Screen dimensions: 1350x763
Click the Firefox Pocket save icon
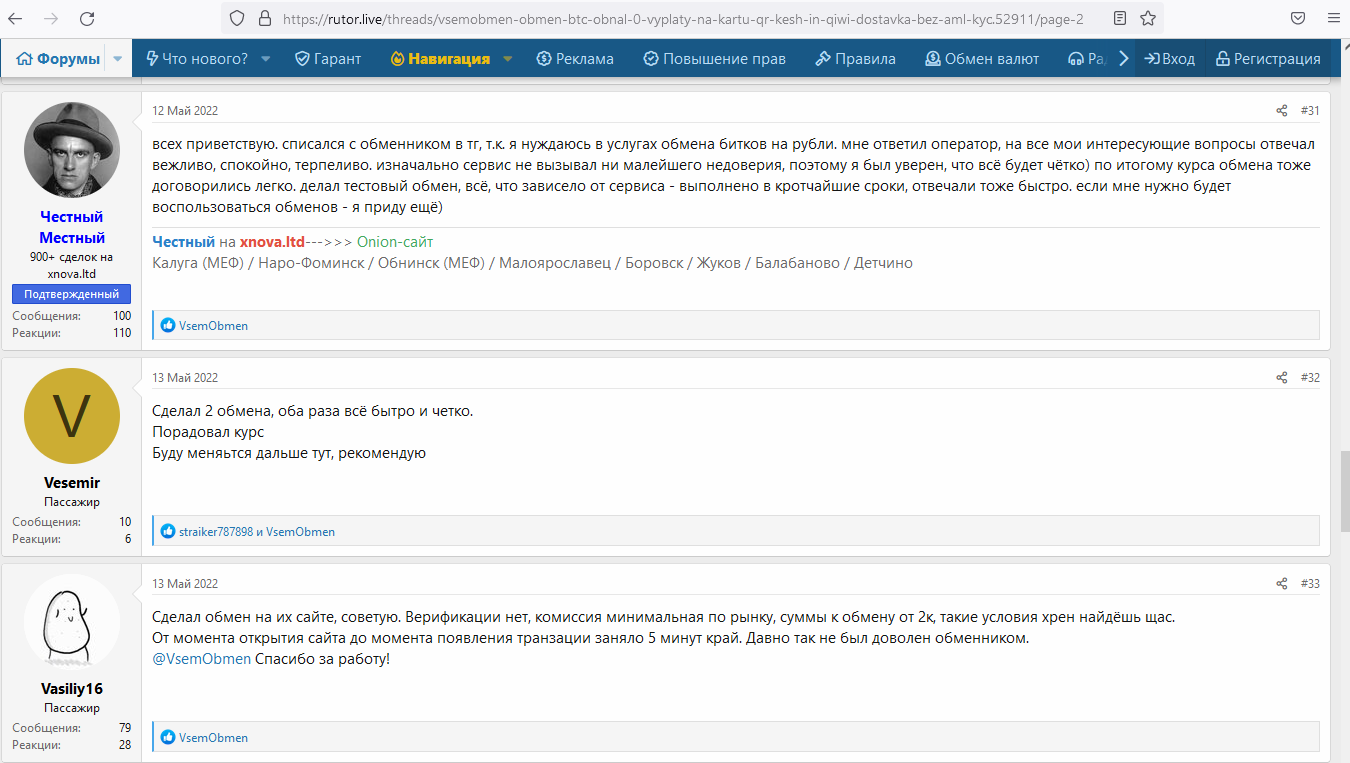1297,18
